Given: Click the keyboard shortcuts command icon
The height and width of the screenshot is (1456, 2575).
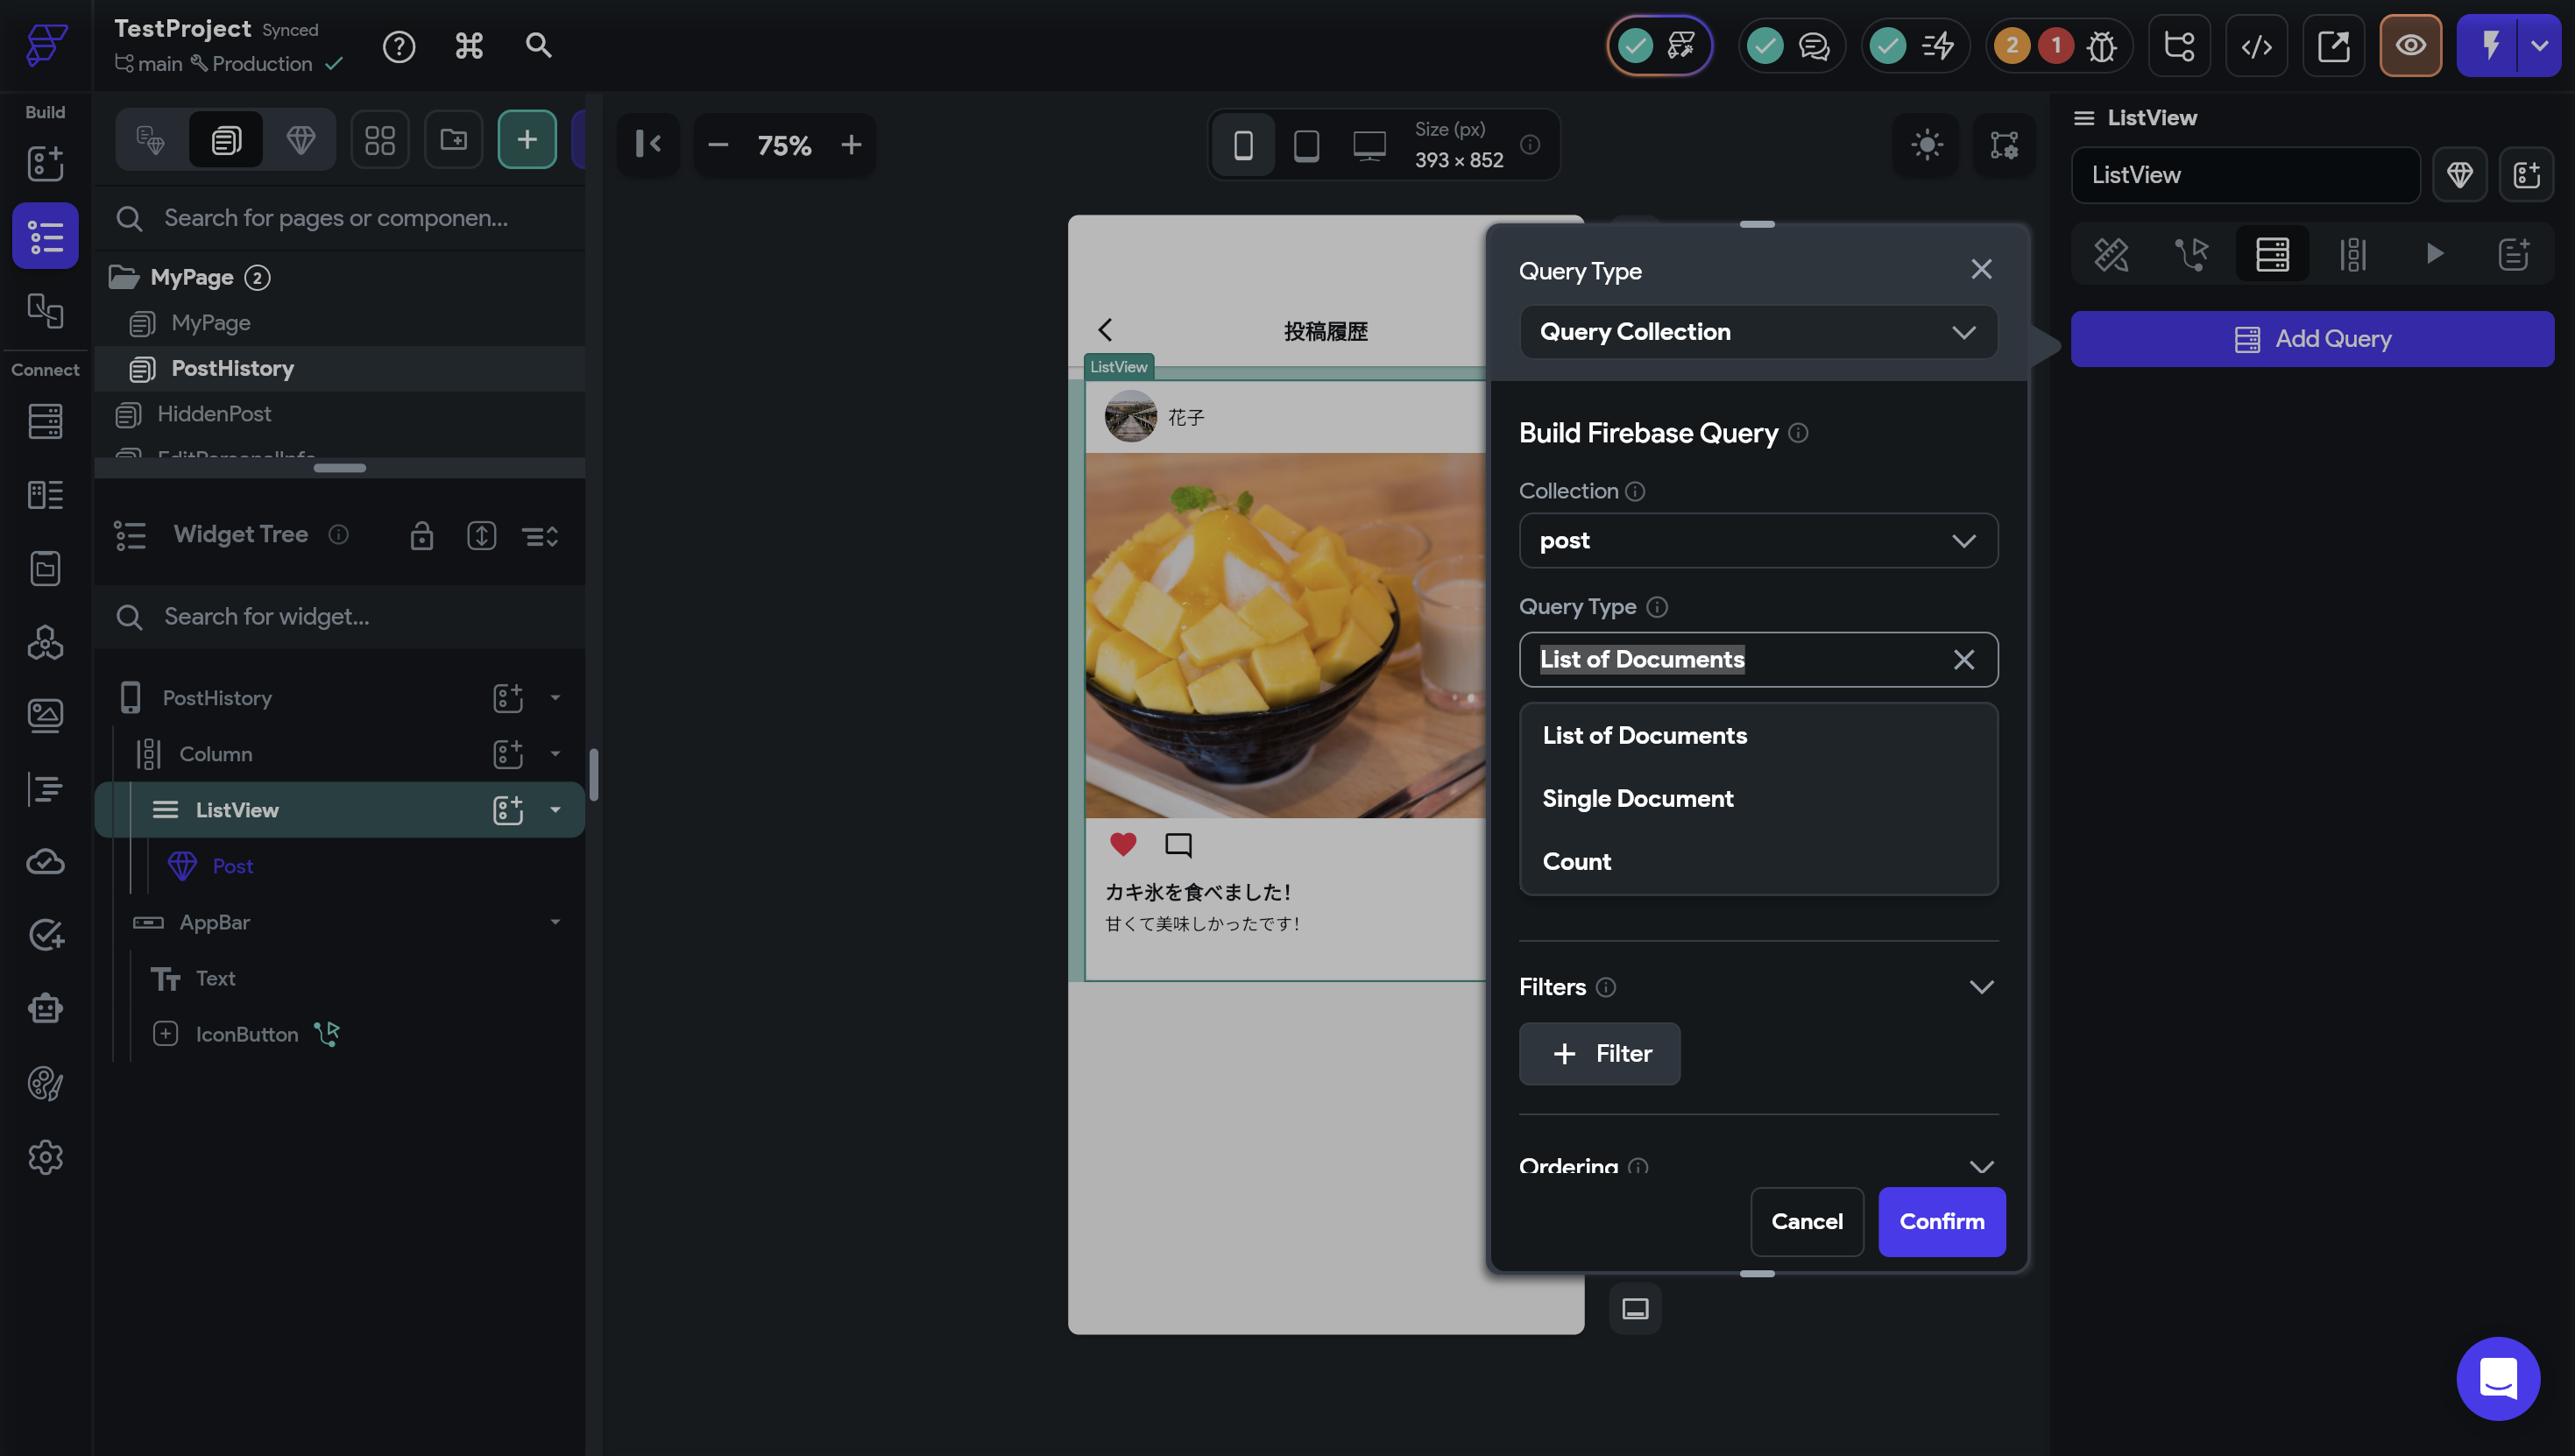Looking at the screenshot, I should coord(469,46).
